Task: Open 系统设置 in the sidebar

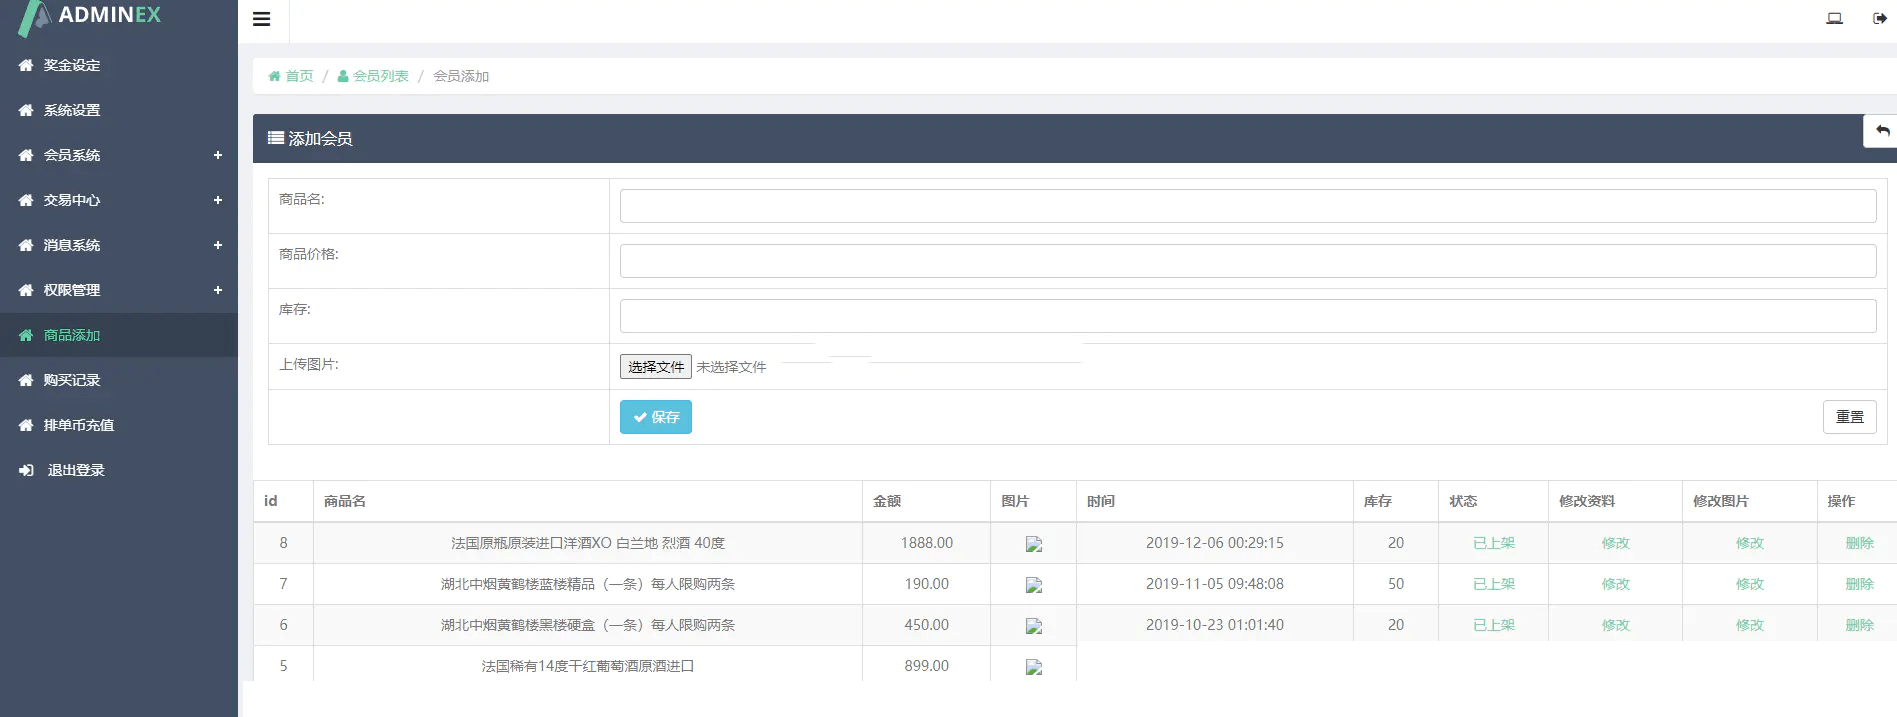Action: click(72, 110)
